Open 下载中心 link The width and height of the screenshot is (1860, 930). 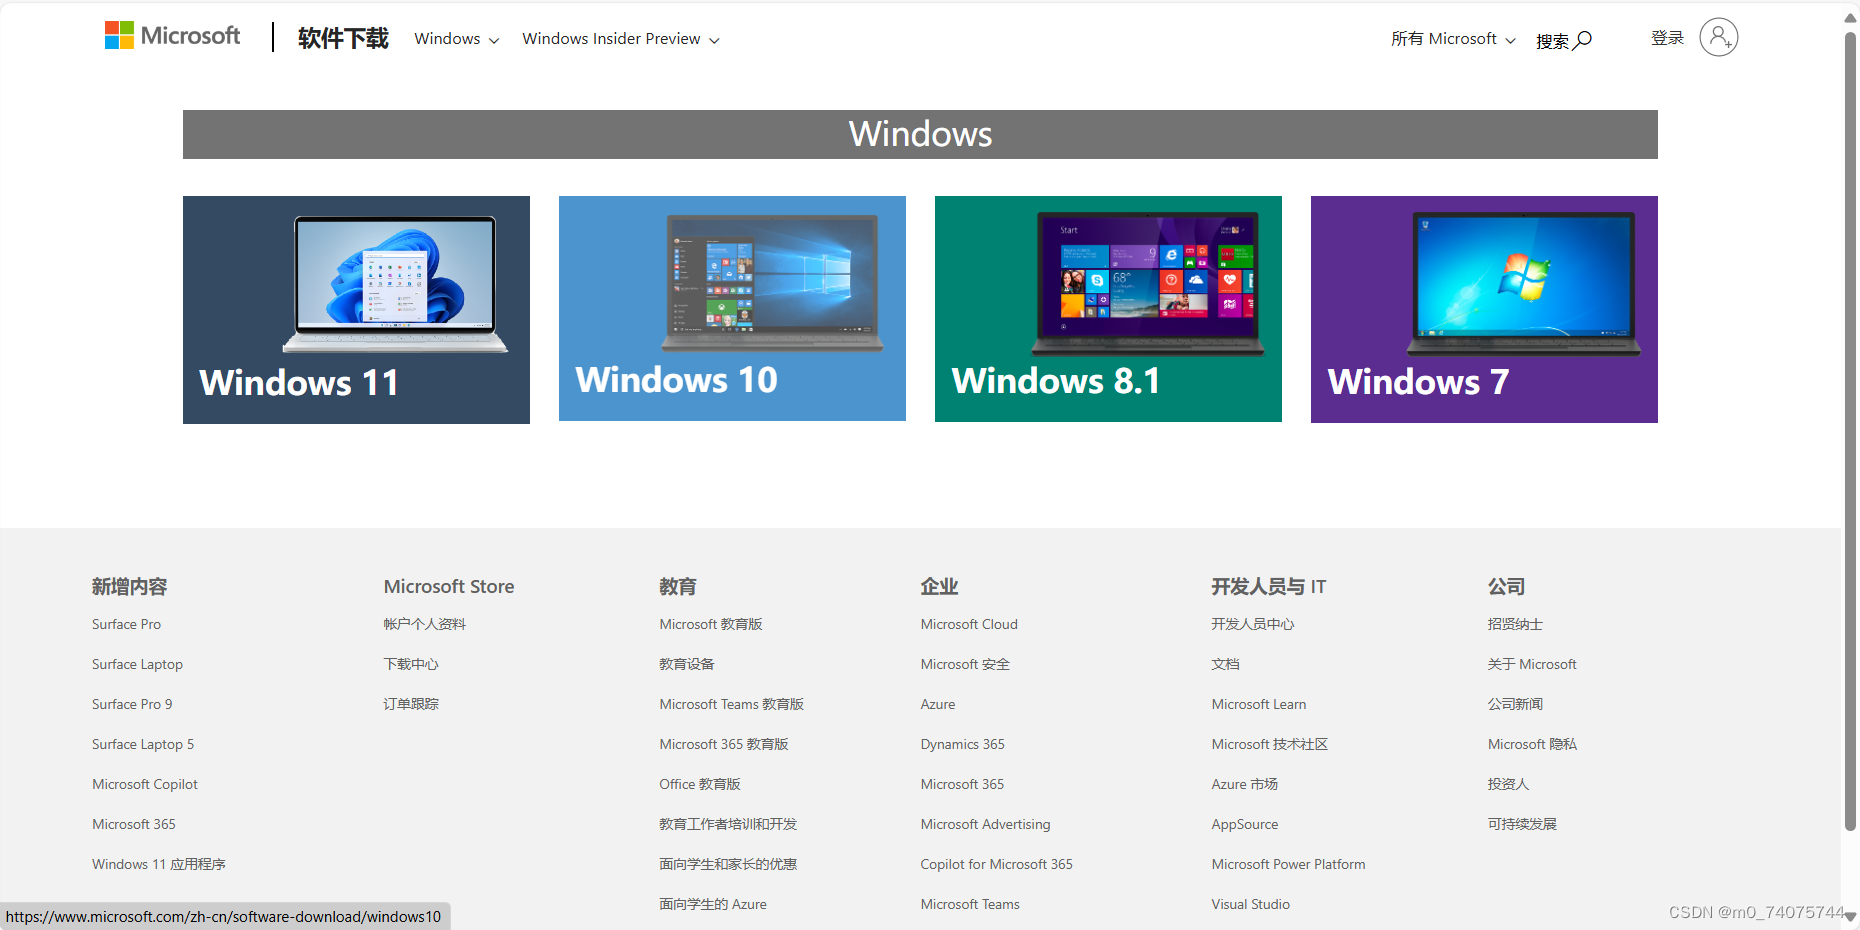click(411, 664)
